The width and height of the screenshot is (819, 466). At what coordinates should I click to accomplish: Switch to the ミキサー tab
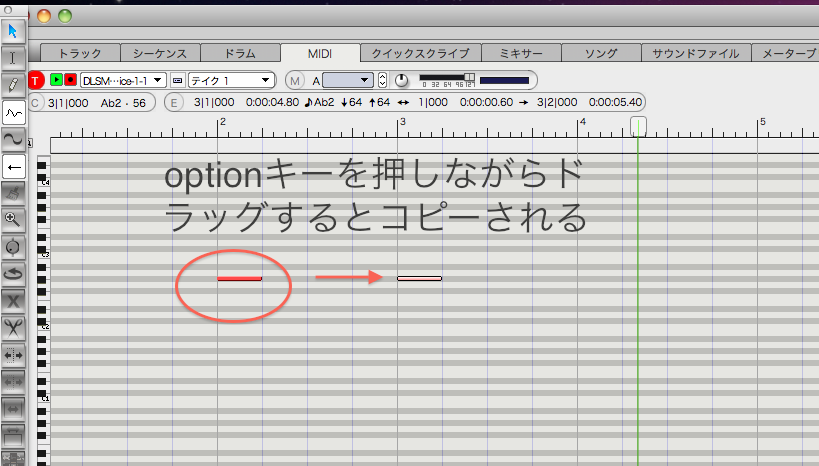click(x=519, y=52)
